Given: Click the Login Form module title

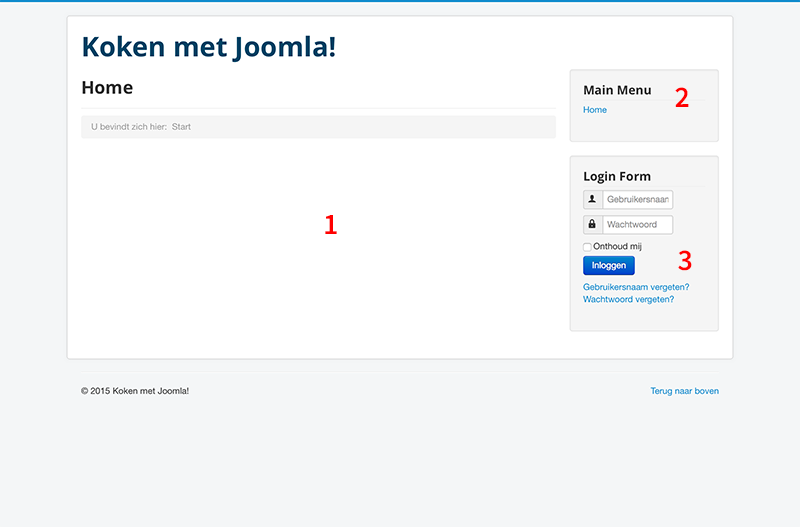Looking at the screenshot, I should pyautogui.click(x=617, y=177).
